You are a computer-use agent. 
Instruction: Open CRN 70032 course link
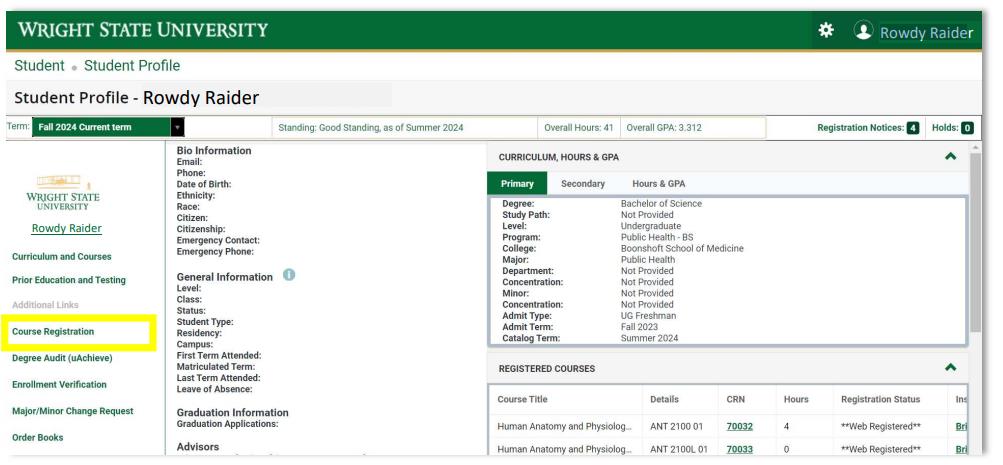pyautogui.click(x=739, y=426)
